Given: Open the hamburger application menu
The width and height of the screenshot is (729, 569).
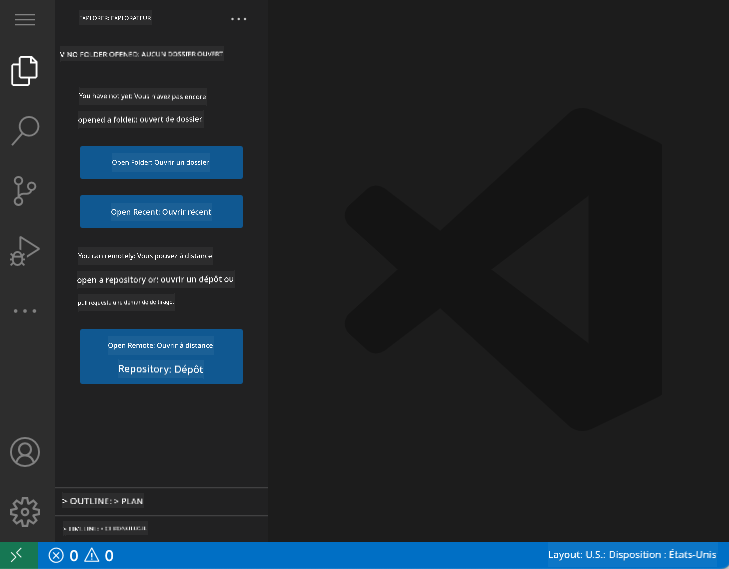Looking at the screenshot, I should [25, 20].
